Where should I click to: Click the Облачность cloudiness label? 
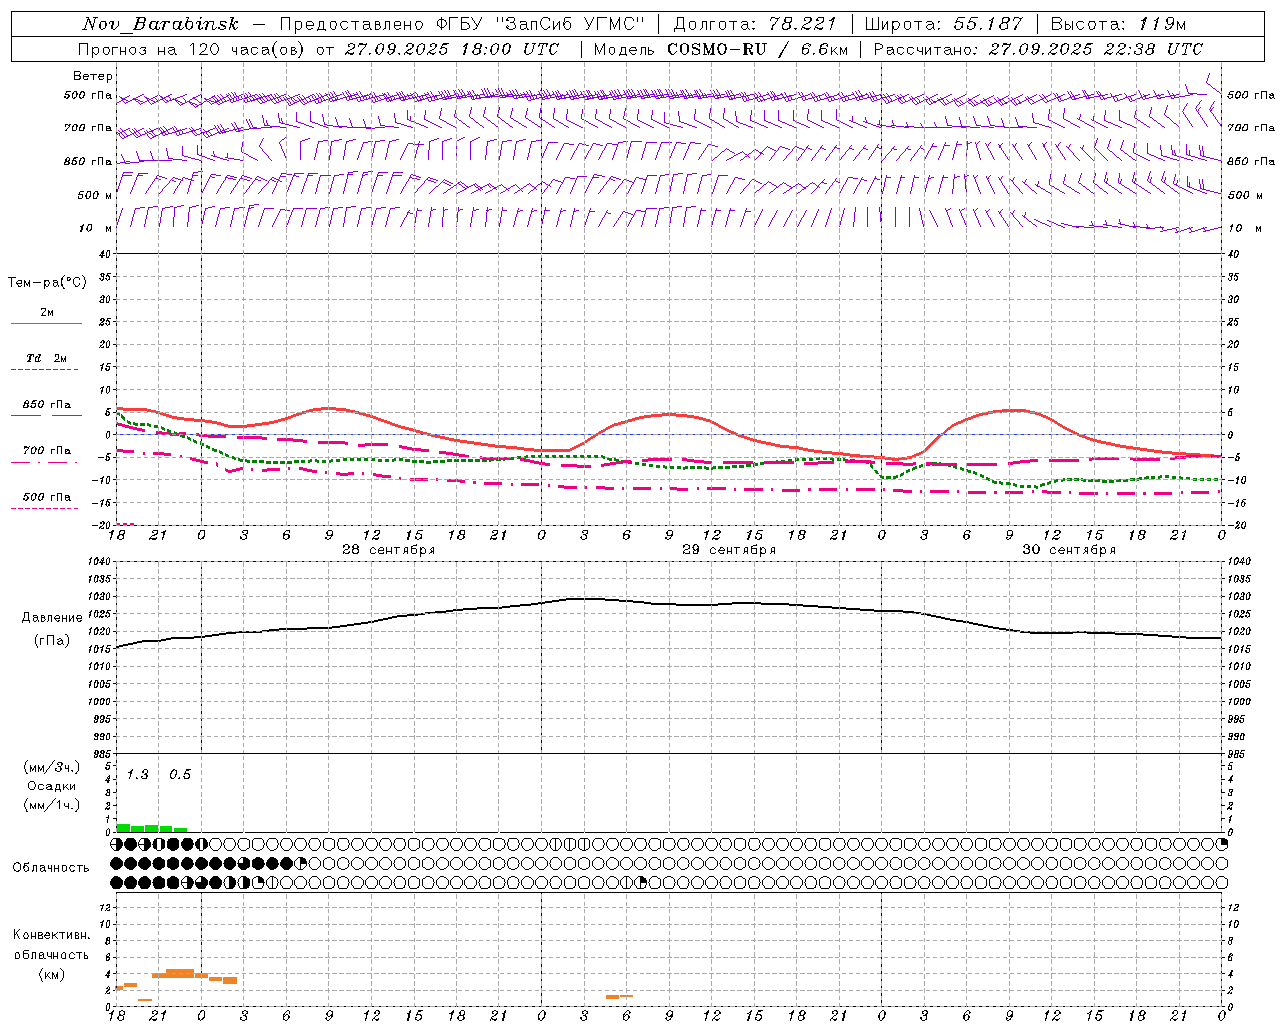pyautogui.click(x=51, y=868)
